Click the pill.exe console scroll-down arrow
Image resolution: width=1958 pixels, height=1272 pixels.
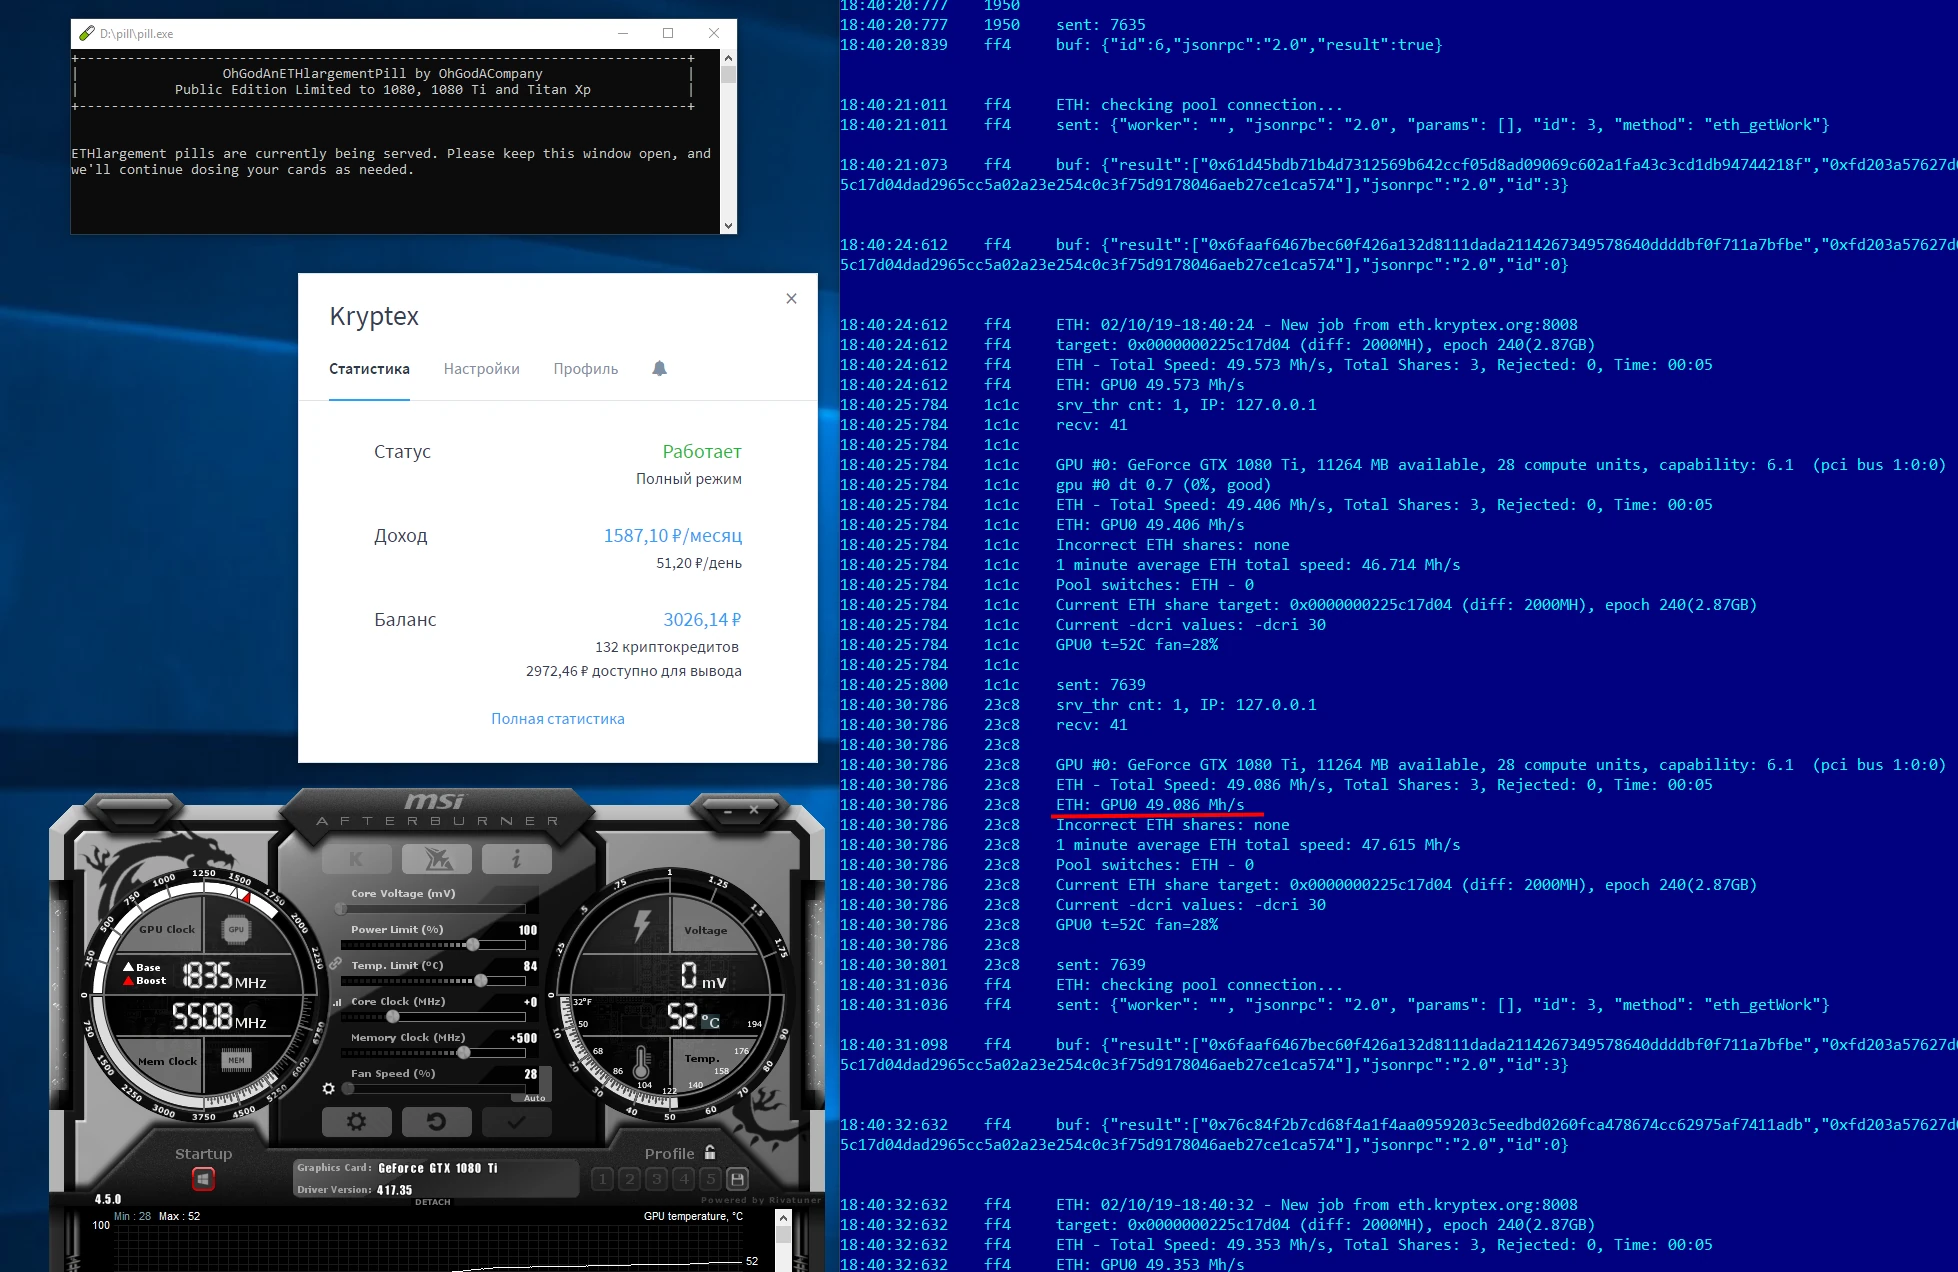pos(728,226)
